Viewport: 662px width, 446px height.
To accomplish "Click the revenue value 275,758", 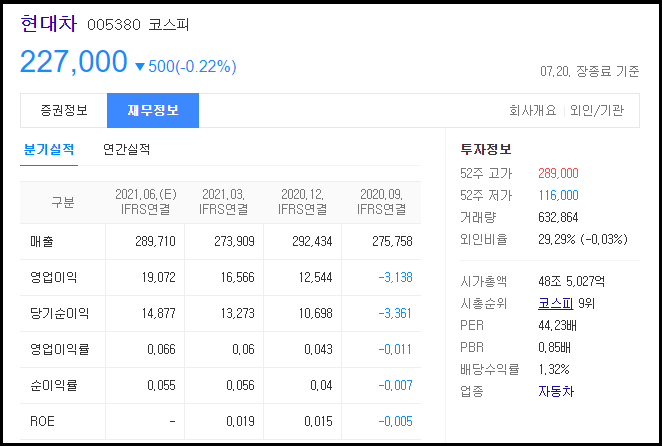I will (x=392, y=242).
